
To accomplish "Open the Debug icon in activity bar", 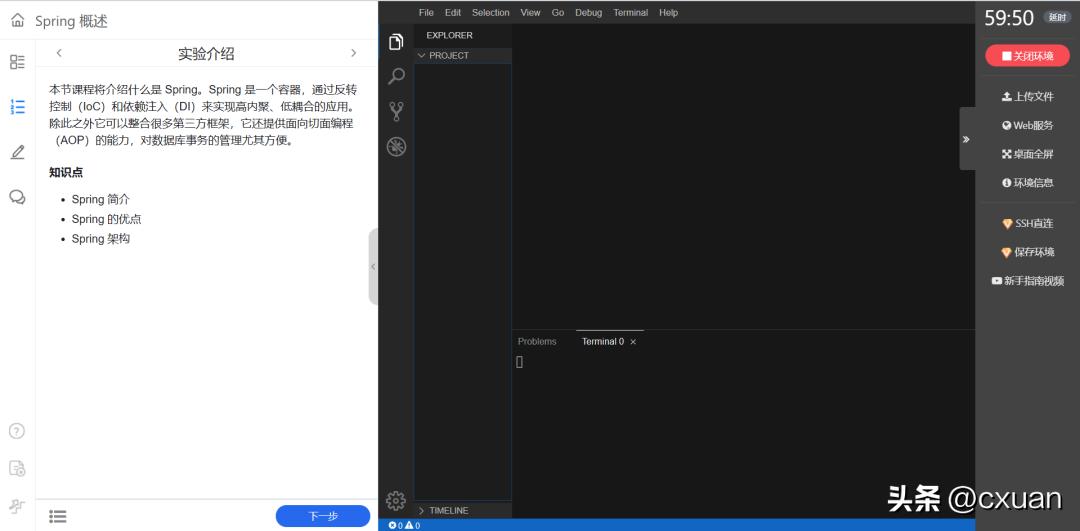I will pyautogui.click(x=396, y=147).
